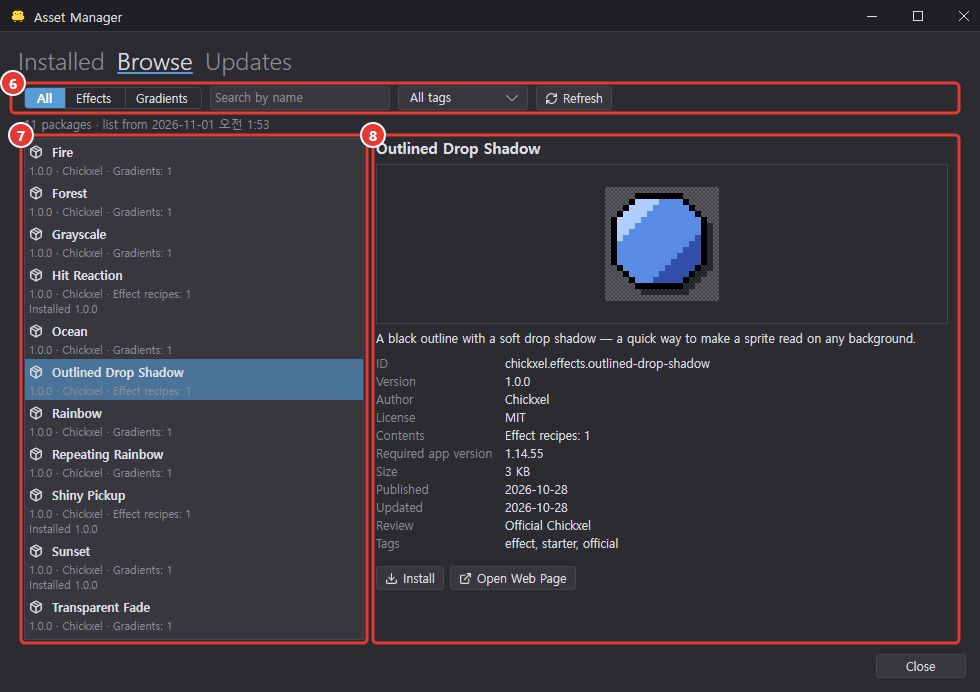This screenshot has width=980, height=692.
Task: Focus the Search by name field
Action: click(x=300, y=98)
